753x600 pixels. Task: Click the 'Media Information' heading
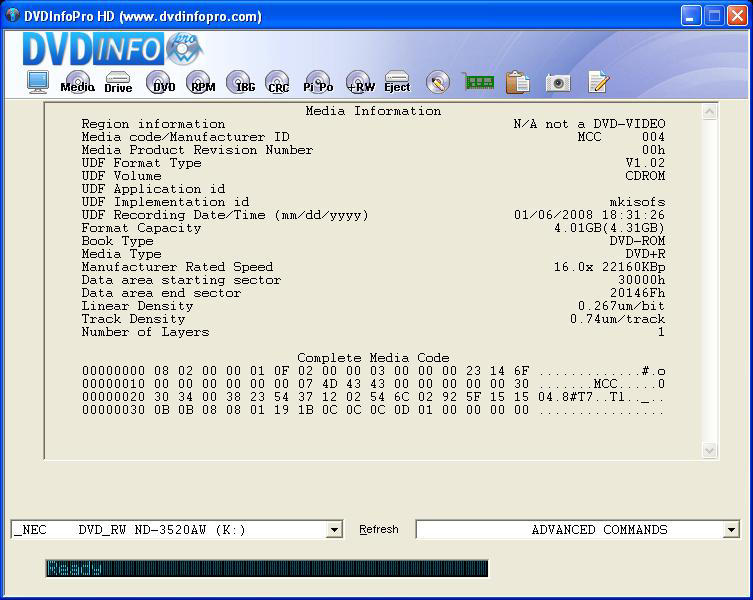pos(373,111)
